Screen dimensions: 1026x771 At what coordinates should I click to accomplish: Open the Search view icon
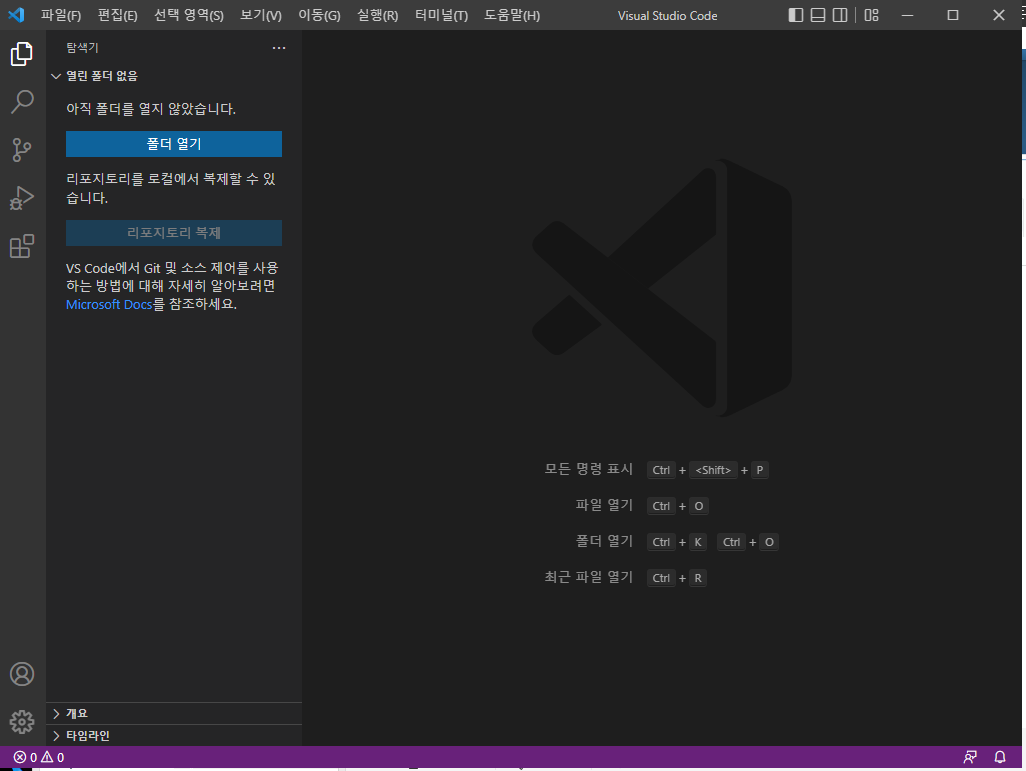pyautogui.click(x=22, y=102)
